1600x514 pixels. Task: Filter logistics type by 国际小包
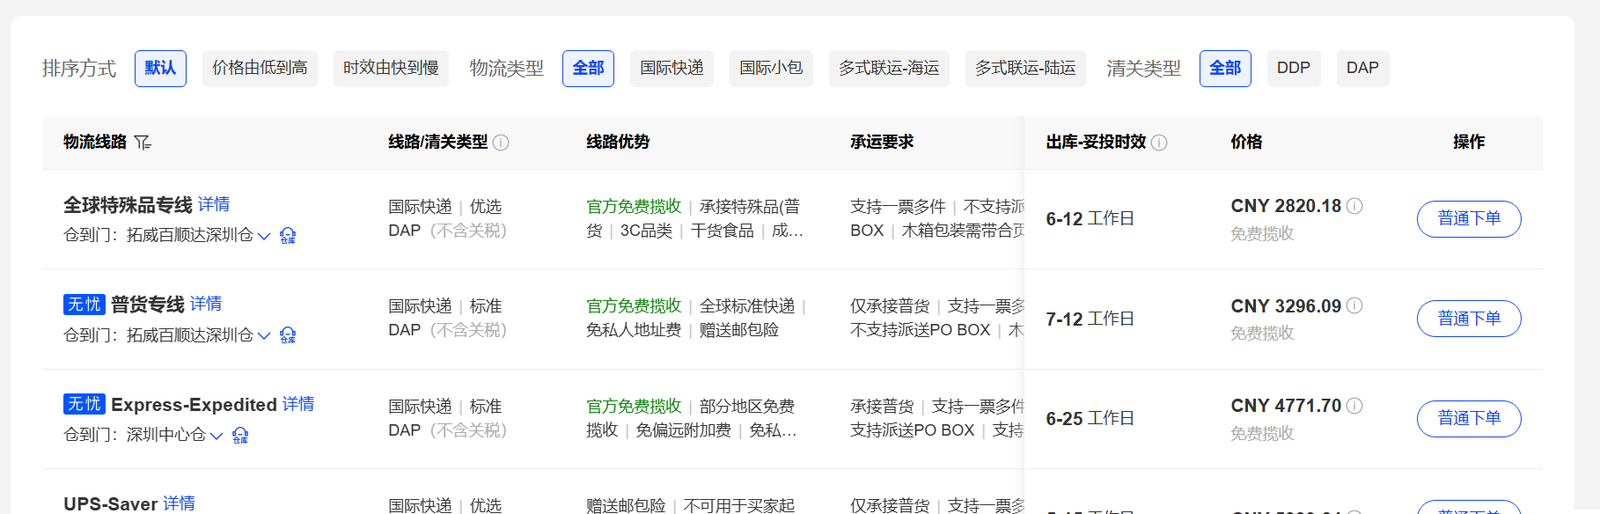[x=771, y=68]
